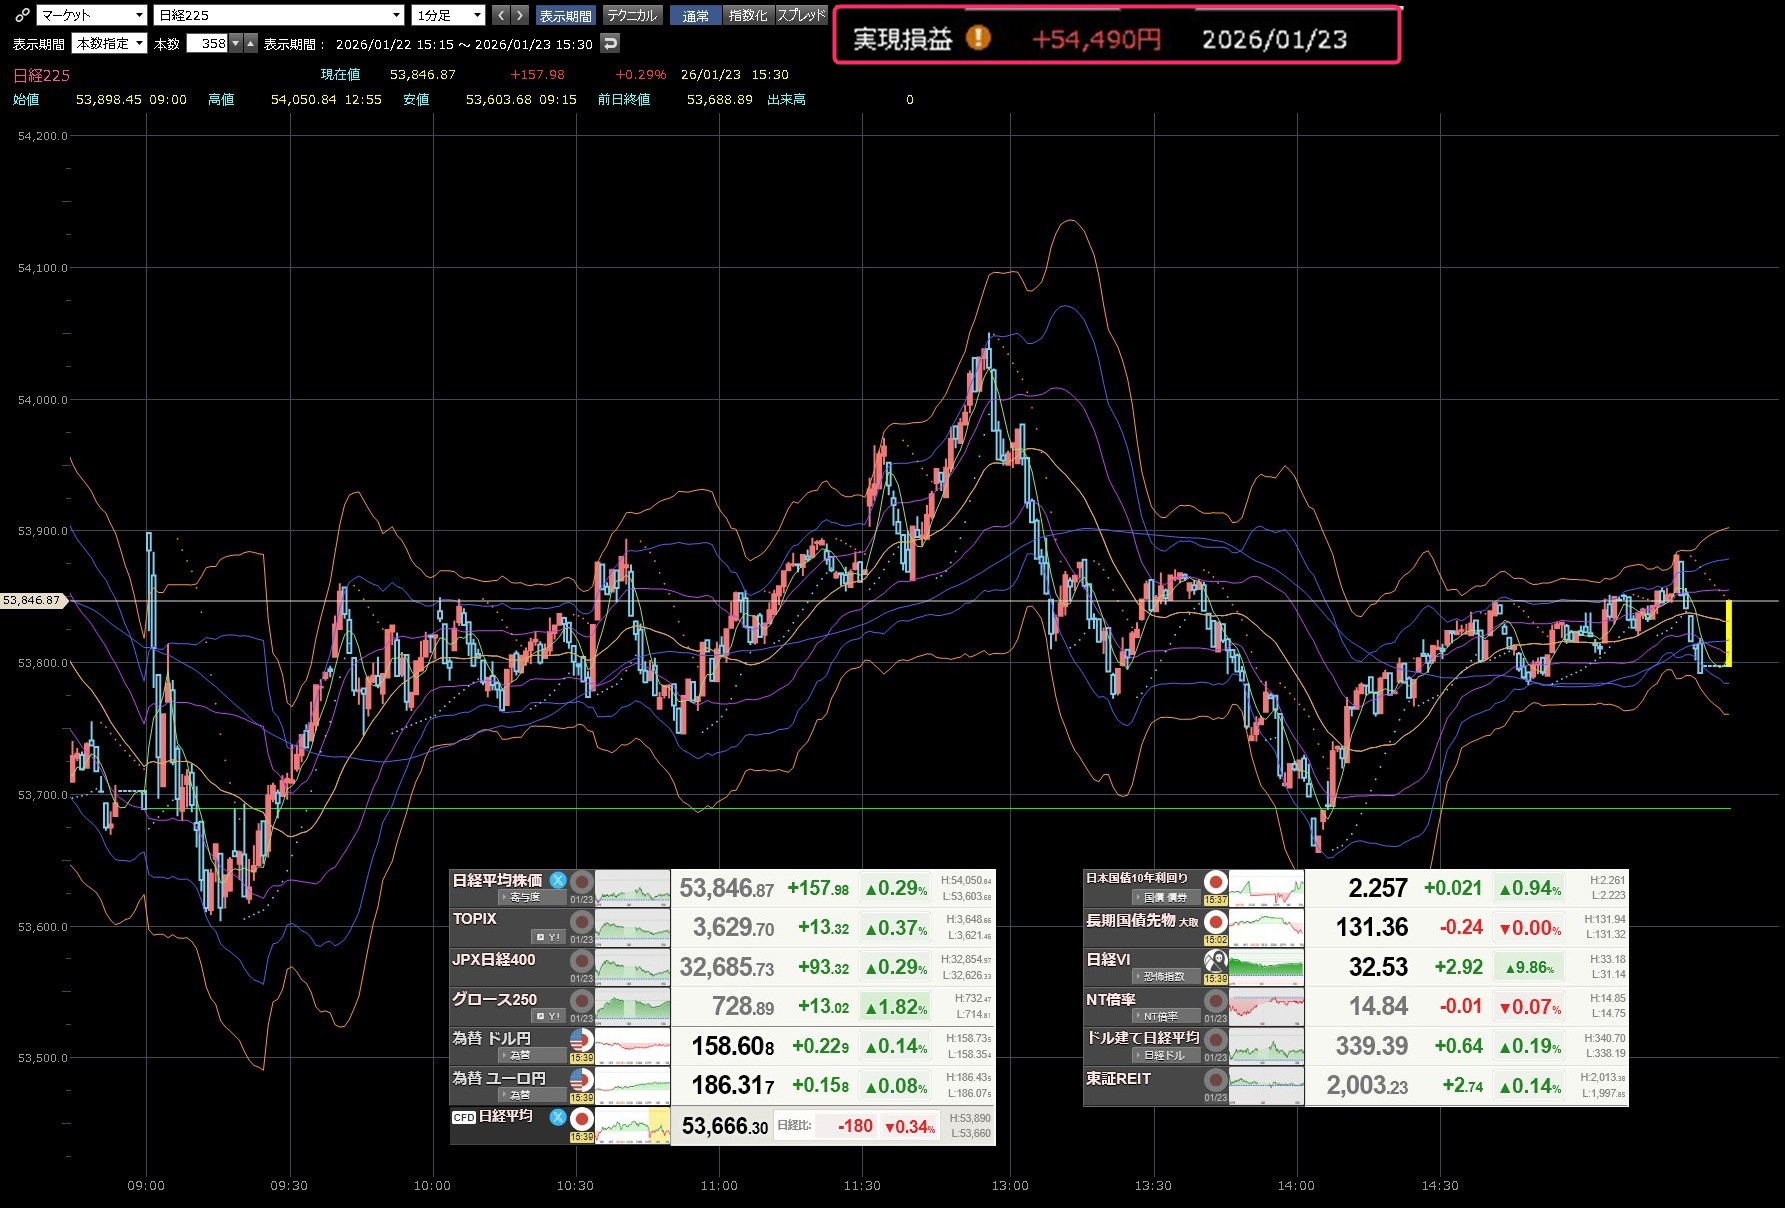Toggle スプレッド chart display mode
Image resolution: width=1785 pixels, height=1208 pixels.
coord(801,15)
